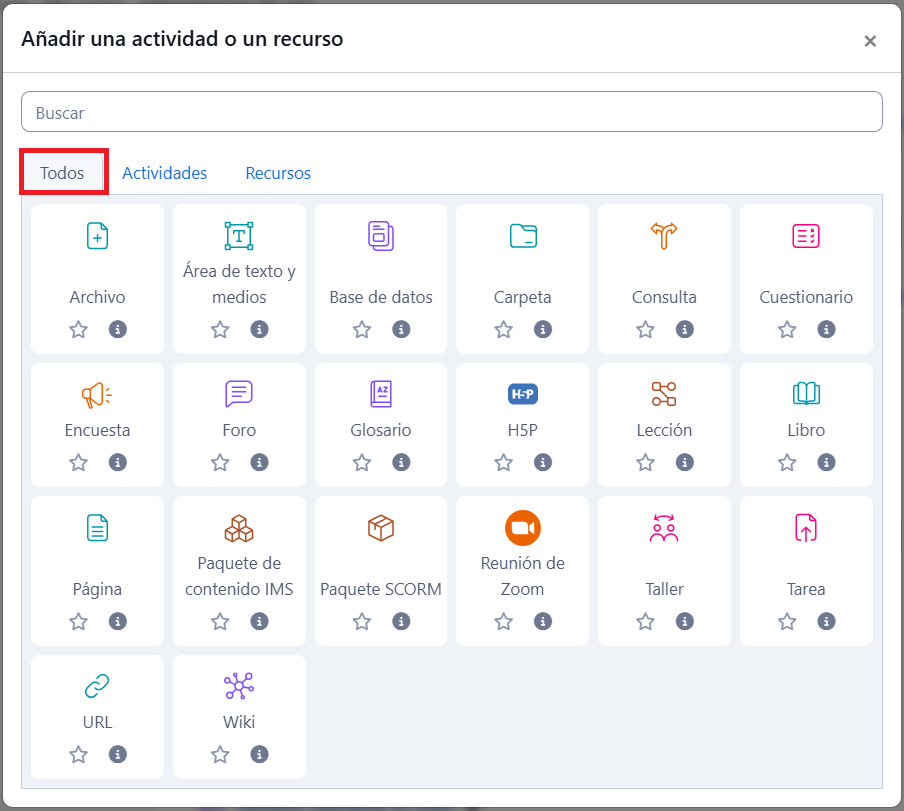Select the Archivo resource icon

point(97,236)
